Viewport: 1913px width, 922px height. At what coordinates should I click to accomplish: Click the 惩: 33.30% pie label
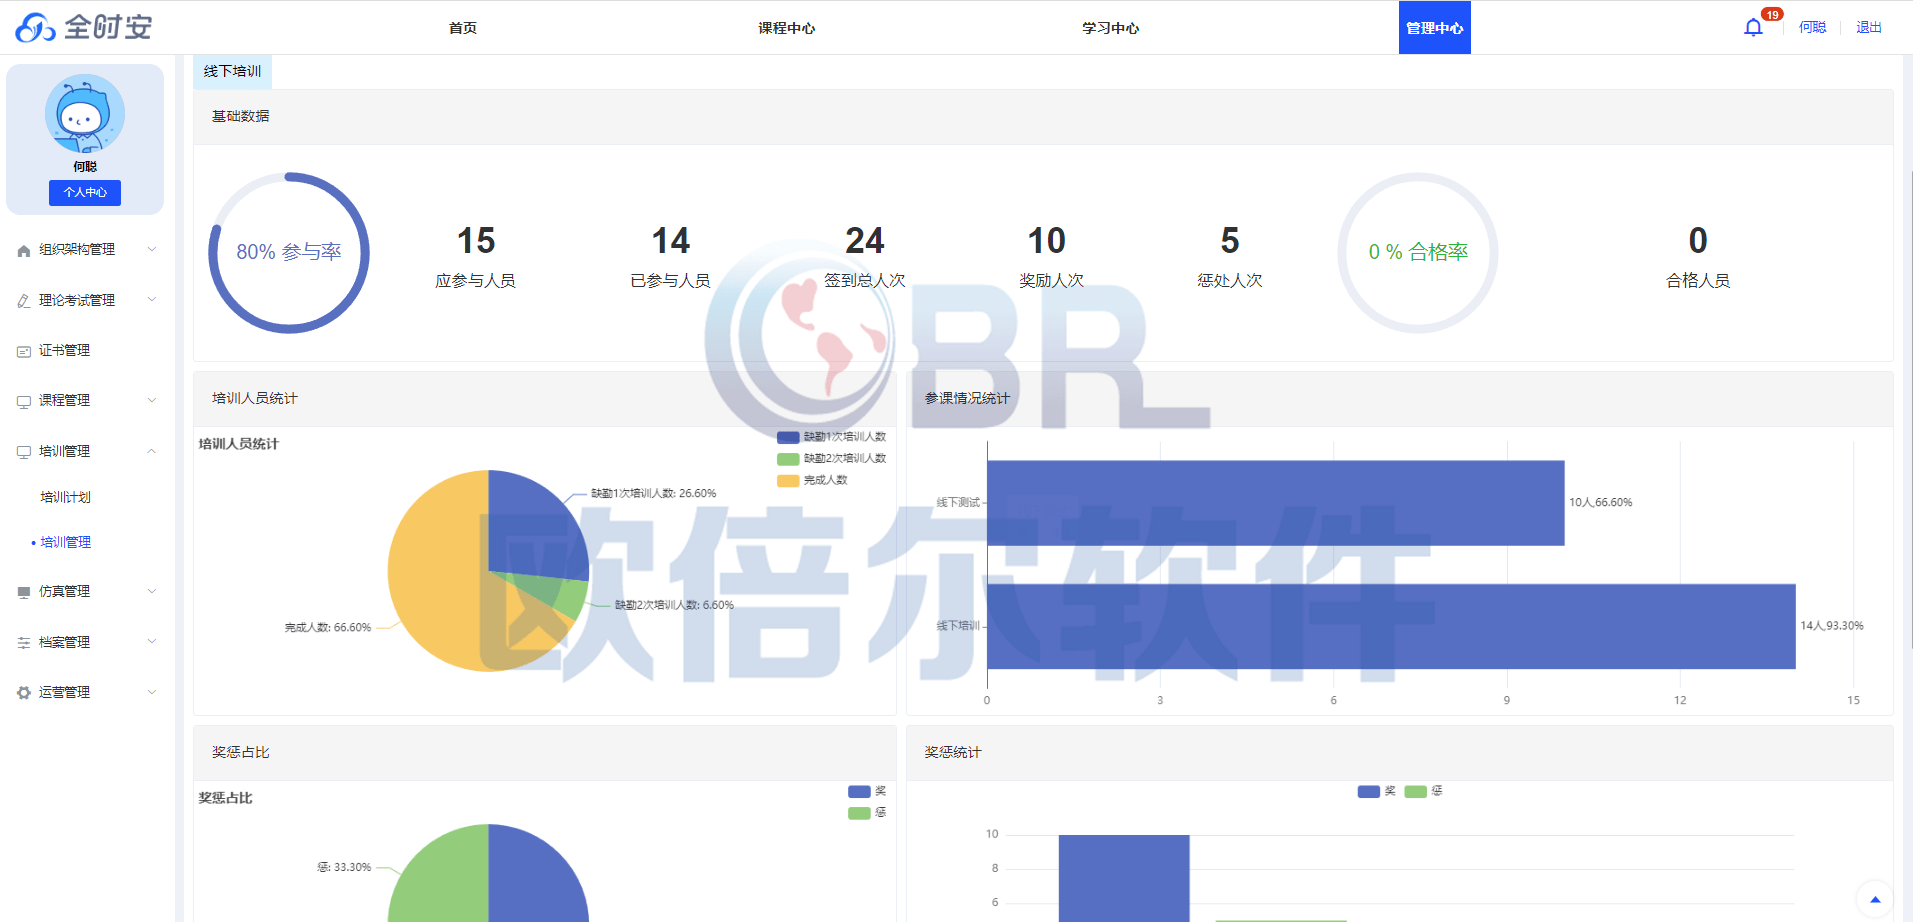[344, 867]
